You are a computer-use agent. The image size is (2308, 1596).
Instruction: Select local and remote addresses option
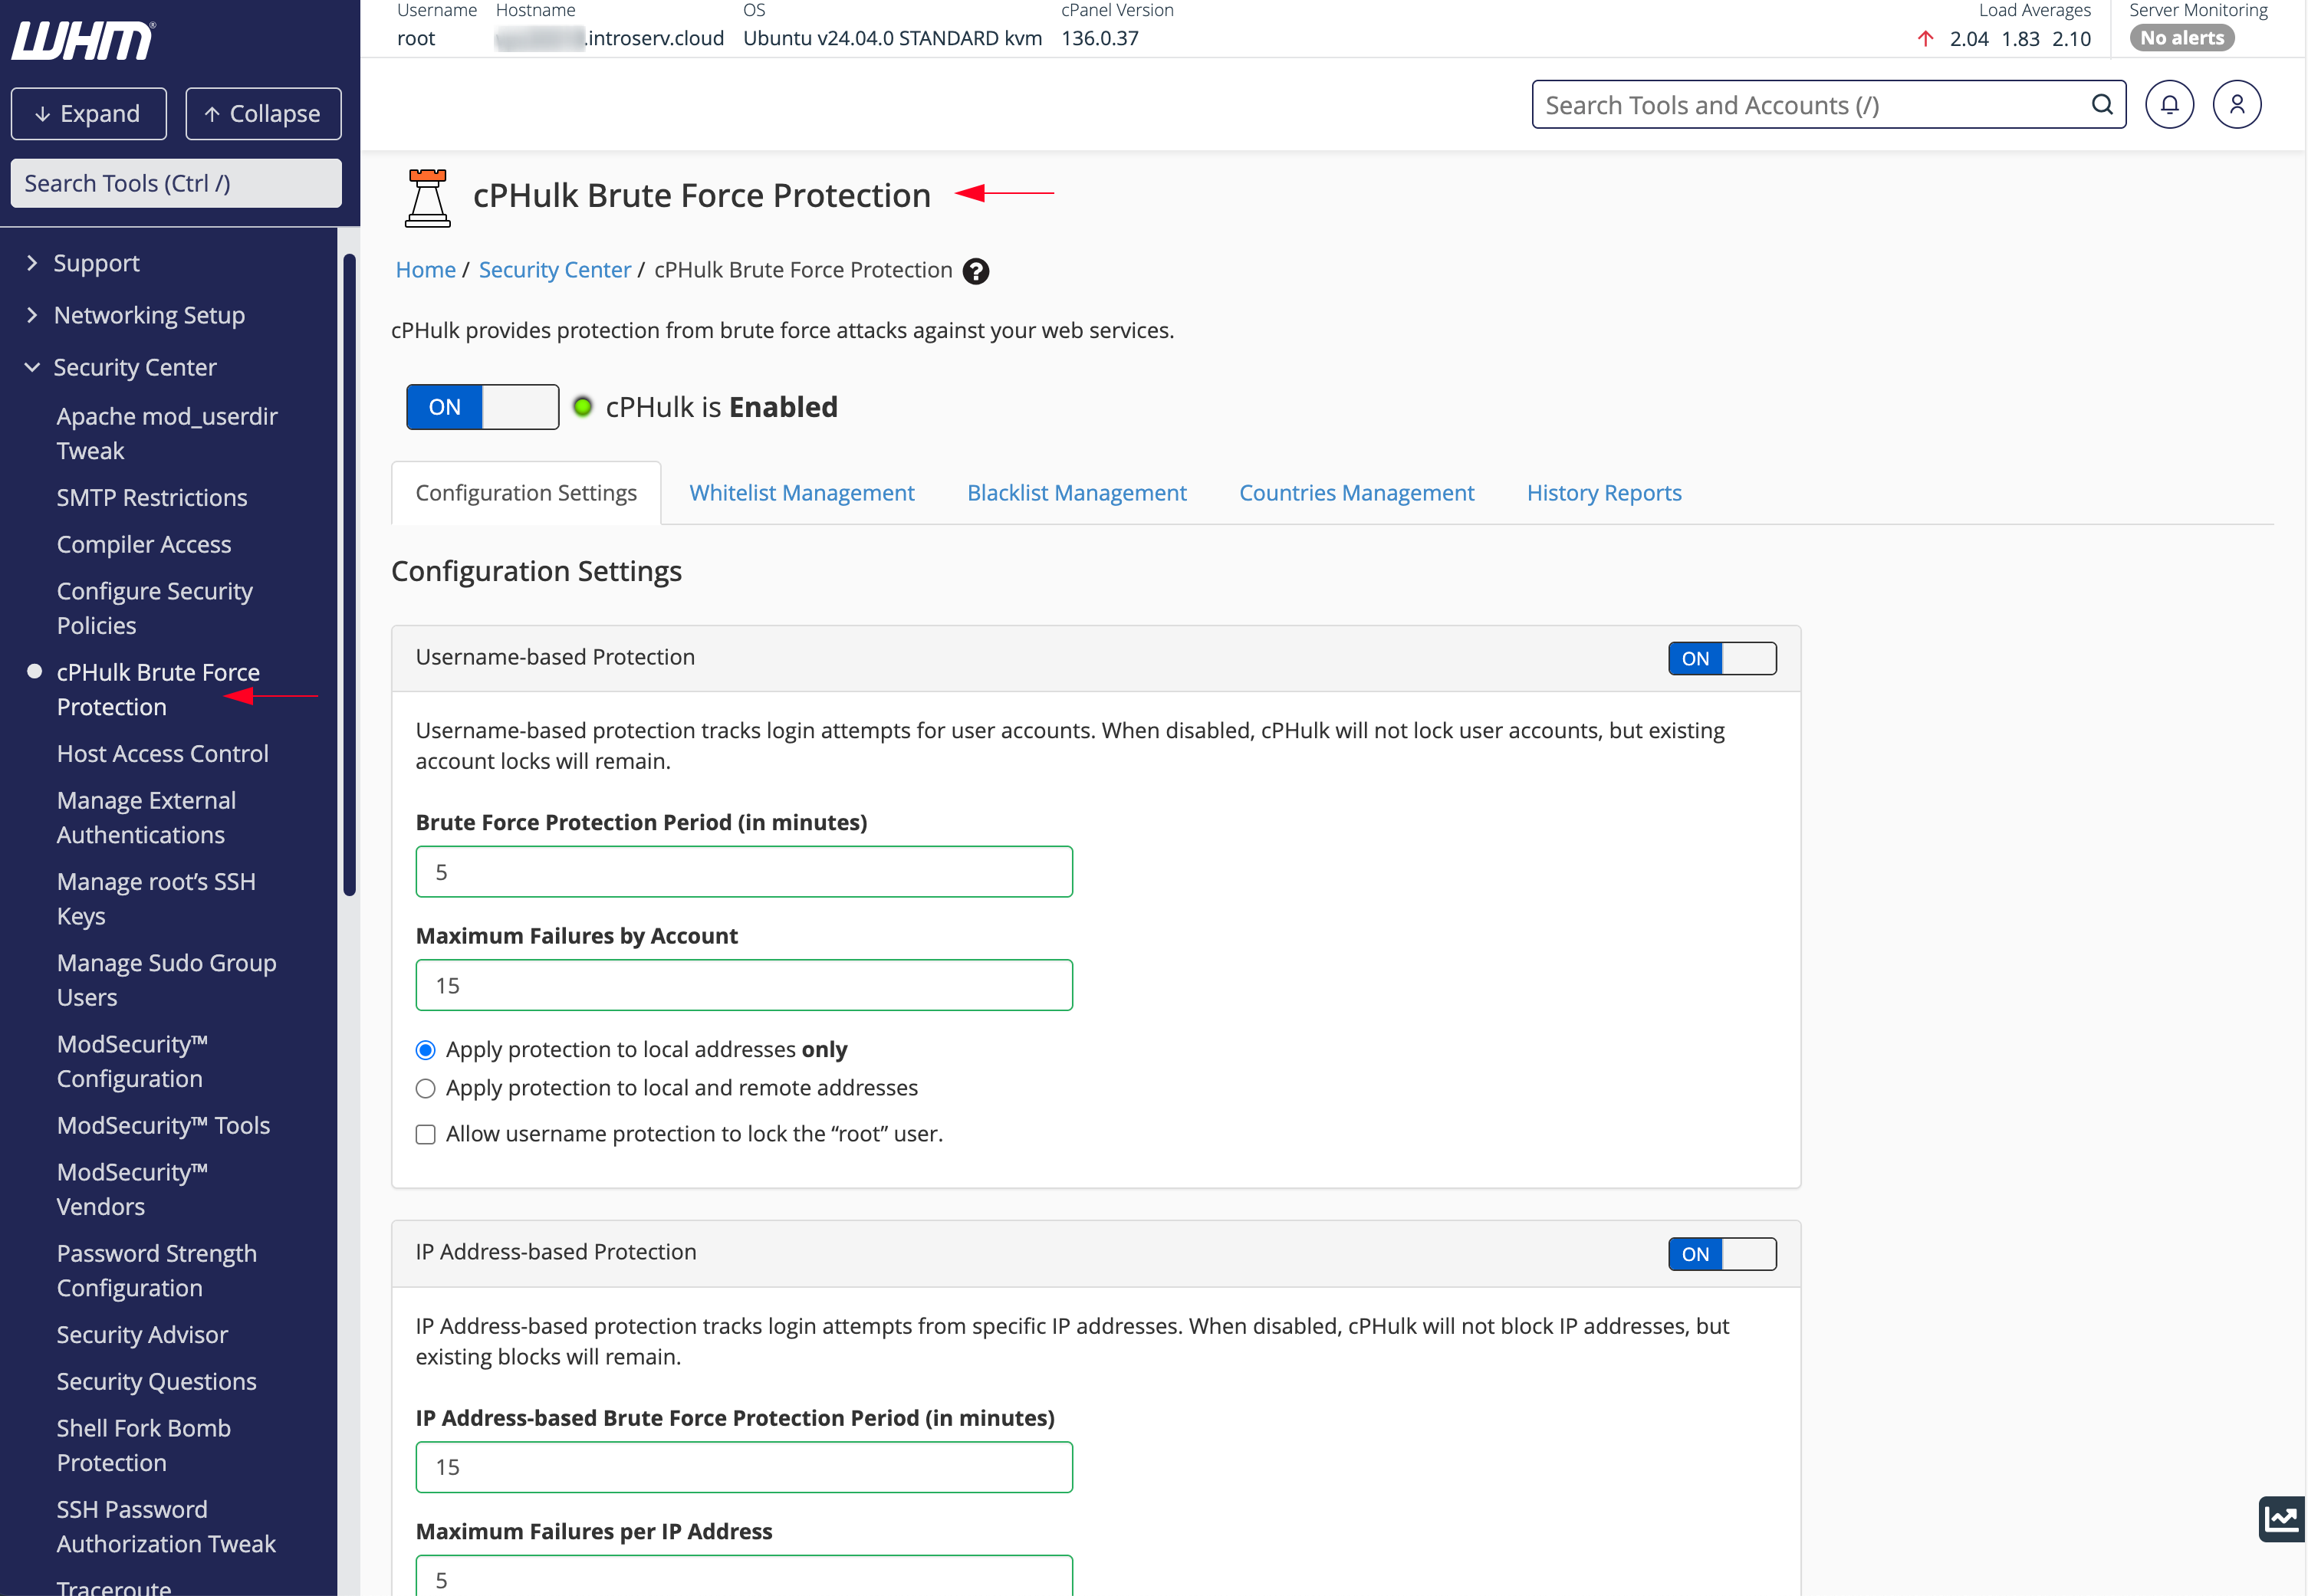coord(425,1088)
